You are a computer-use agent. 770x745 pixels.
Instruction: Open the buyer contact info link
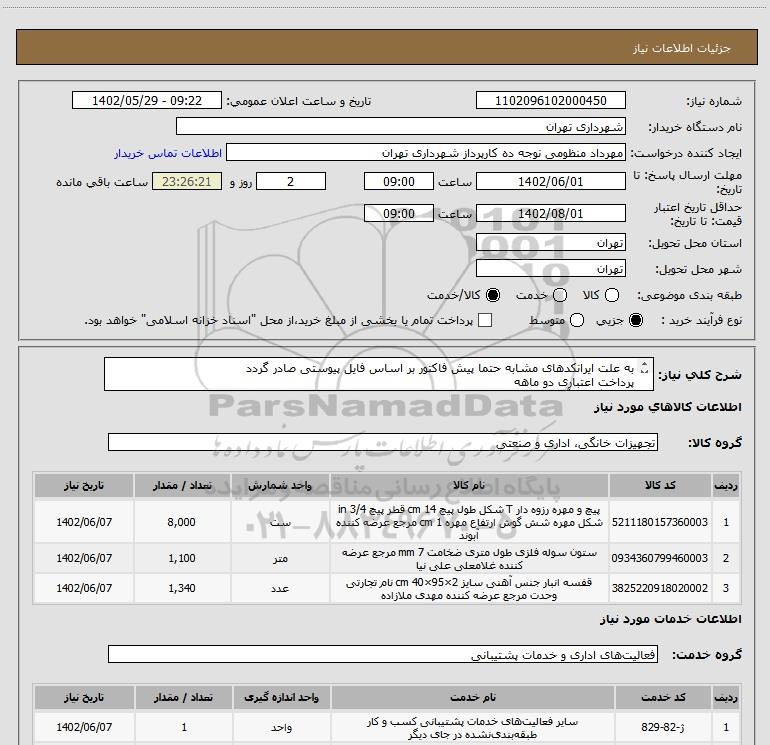(x=168, y=153)
